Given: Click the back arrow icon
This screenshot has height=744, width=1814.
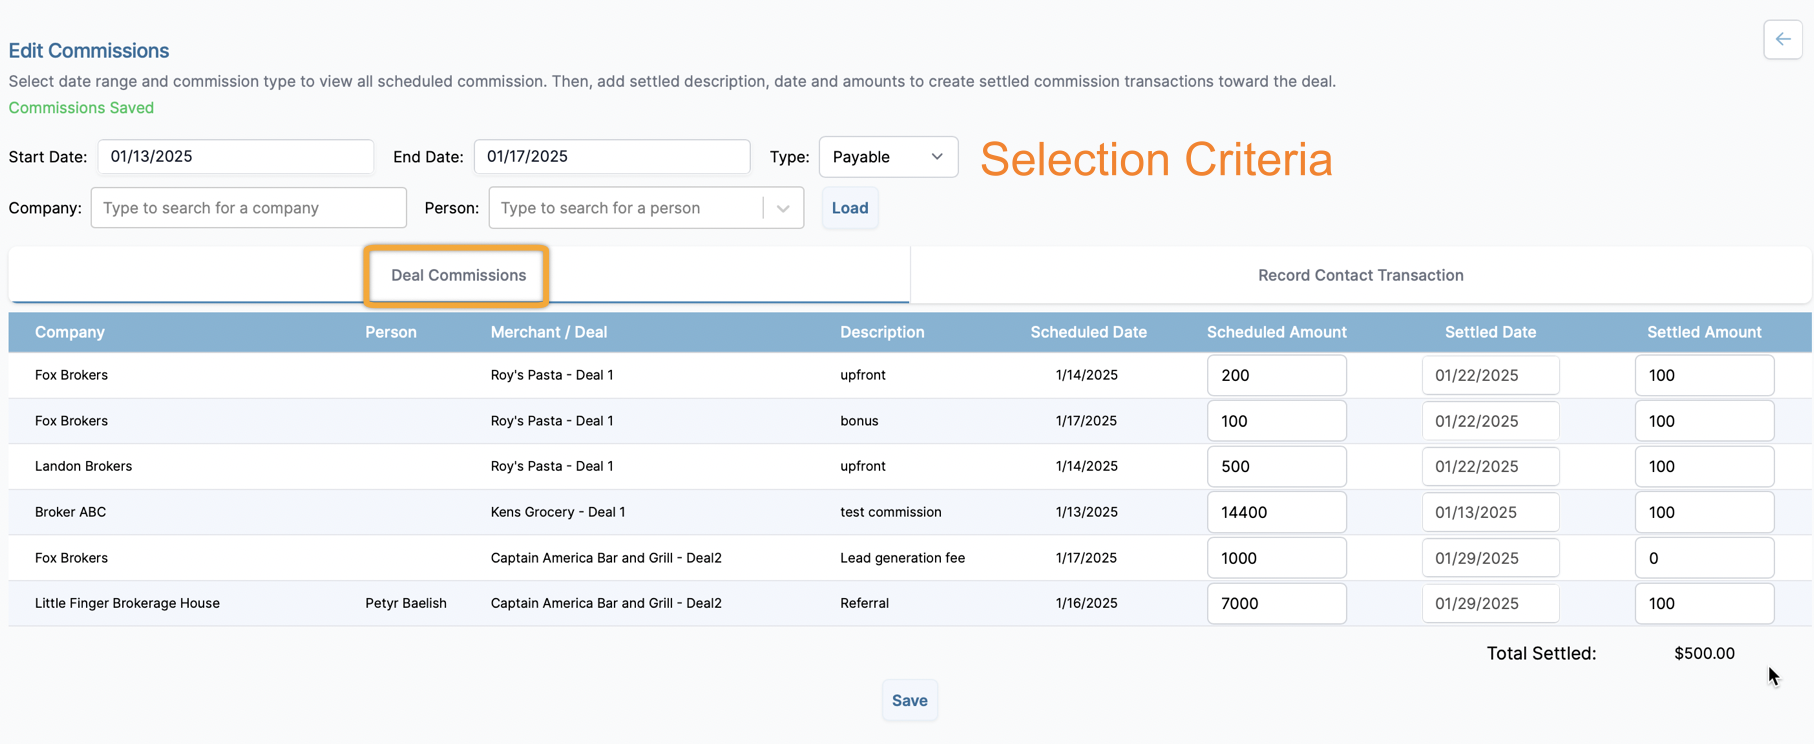Looking at the screenshot, I should [x=1783, y=40].
